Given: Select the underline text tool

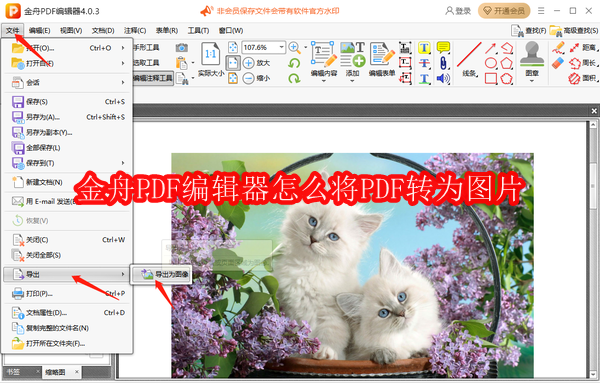Looking at the screenshot, I should click(x=424, y=79).
